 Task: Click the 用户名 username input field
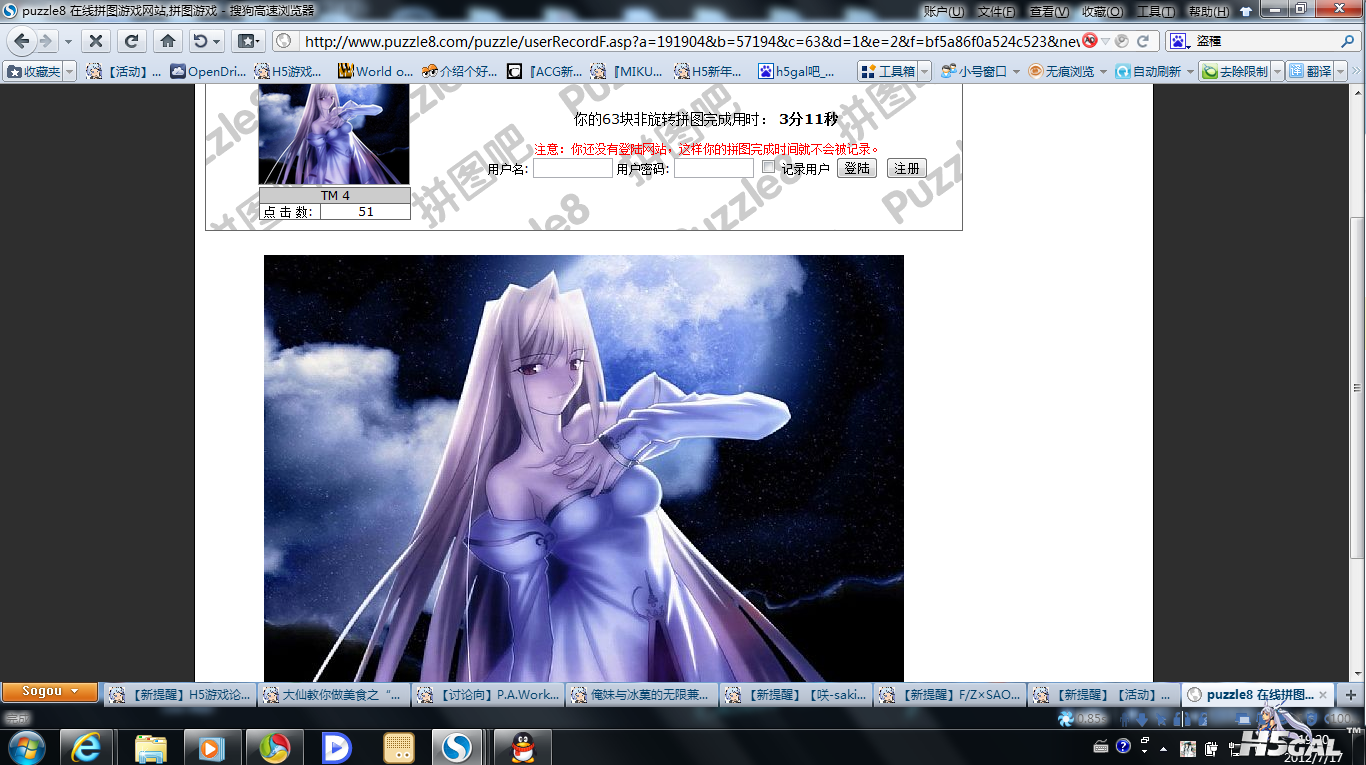pos(573,169)
